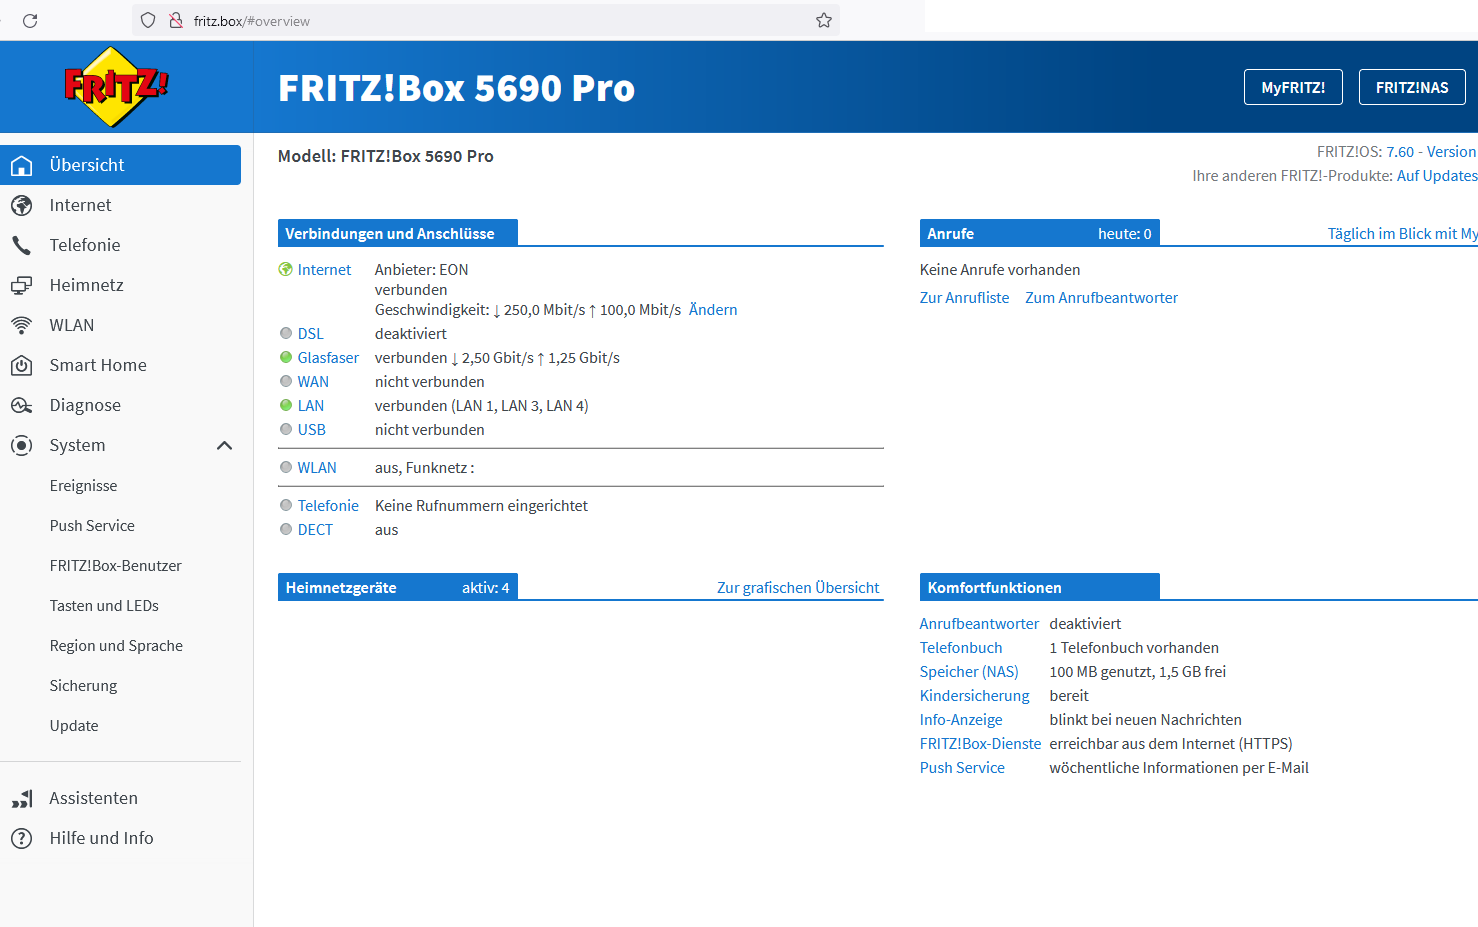Open the Telefonbuch link
The height and width of the screenshot is (927, 1478).
[x=961, y=648]
